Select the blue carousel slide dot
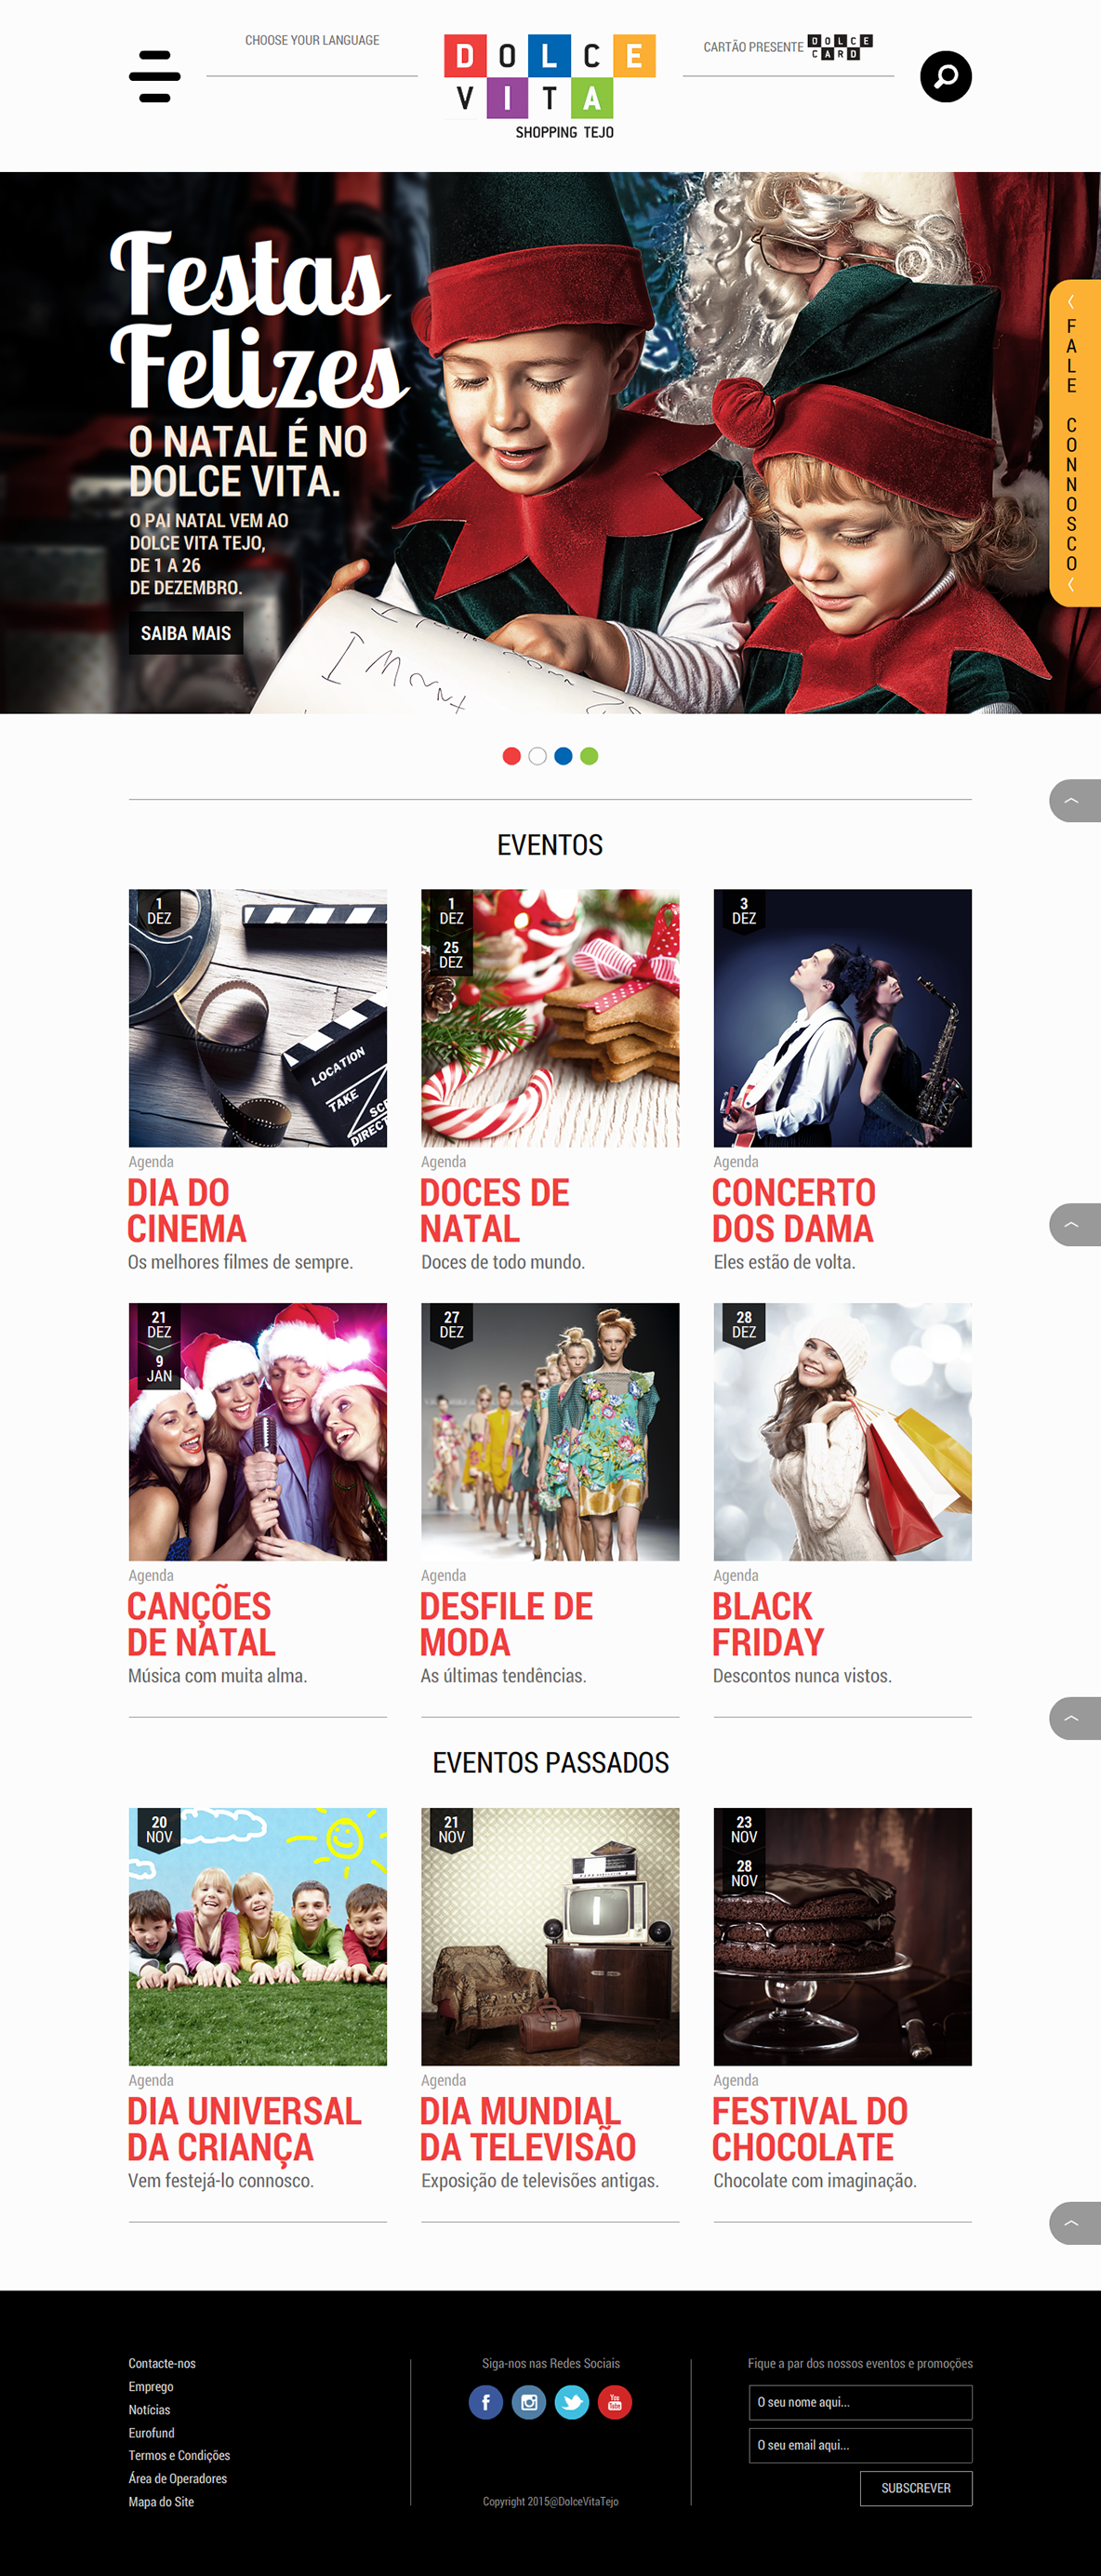 tap(563, 756)
